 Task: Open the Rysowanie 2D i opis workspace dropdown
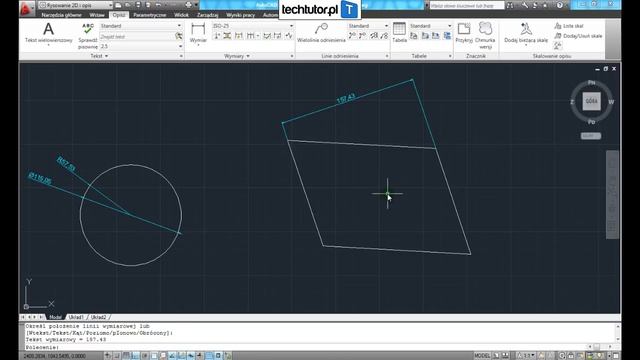[x=76, y=5]
